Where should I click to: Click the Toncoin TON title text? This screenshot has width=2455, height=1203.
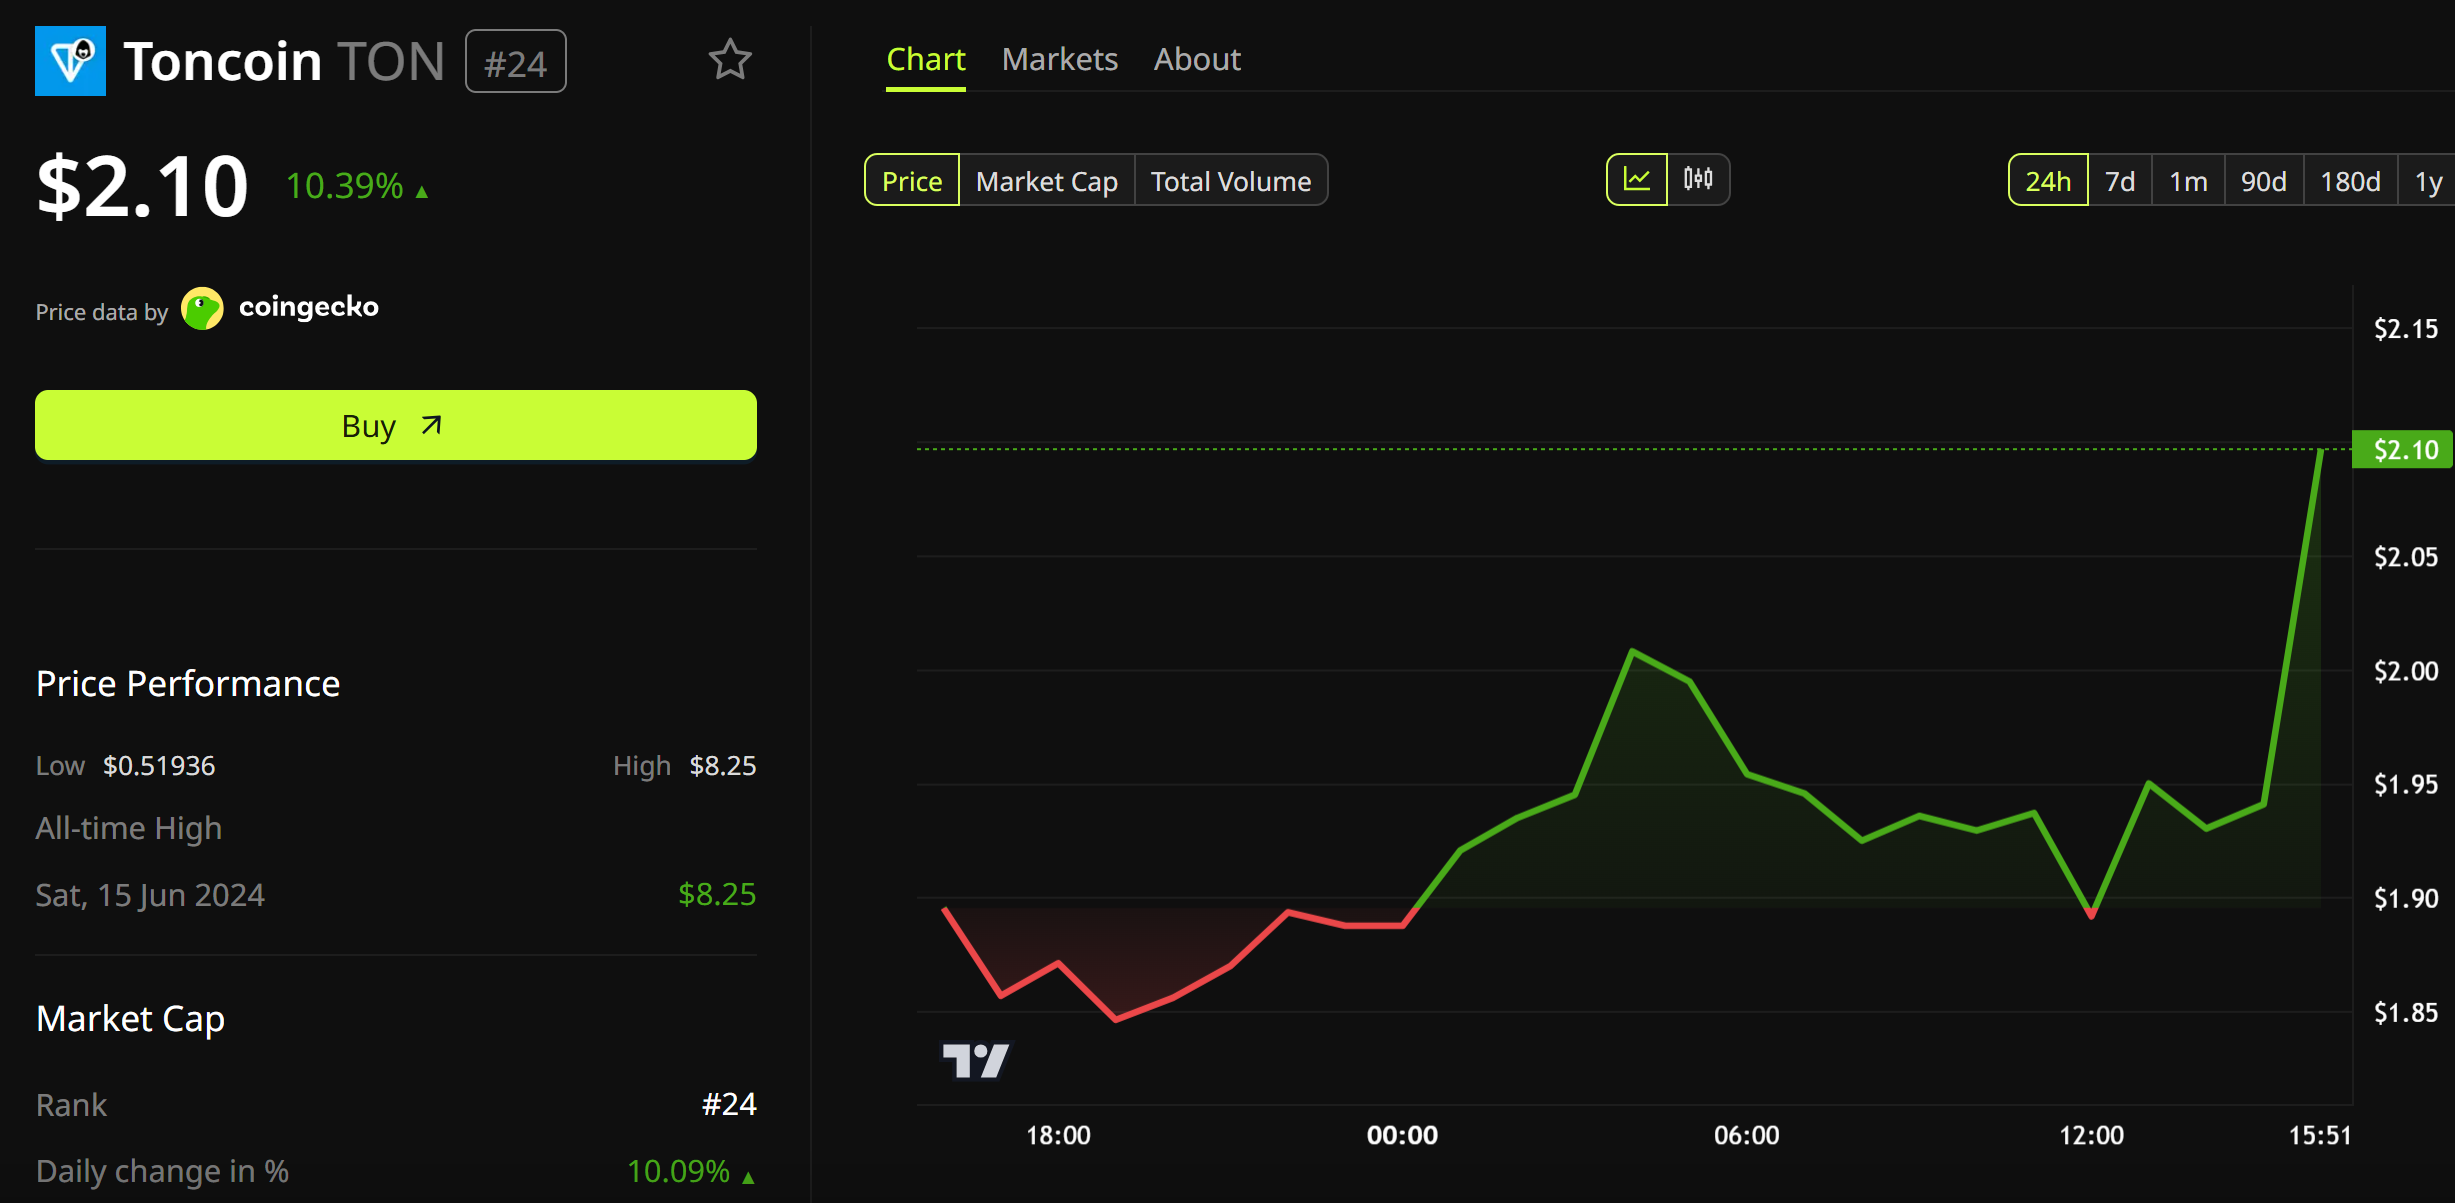pyautogui.click(x=284, y=62)
